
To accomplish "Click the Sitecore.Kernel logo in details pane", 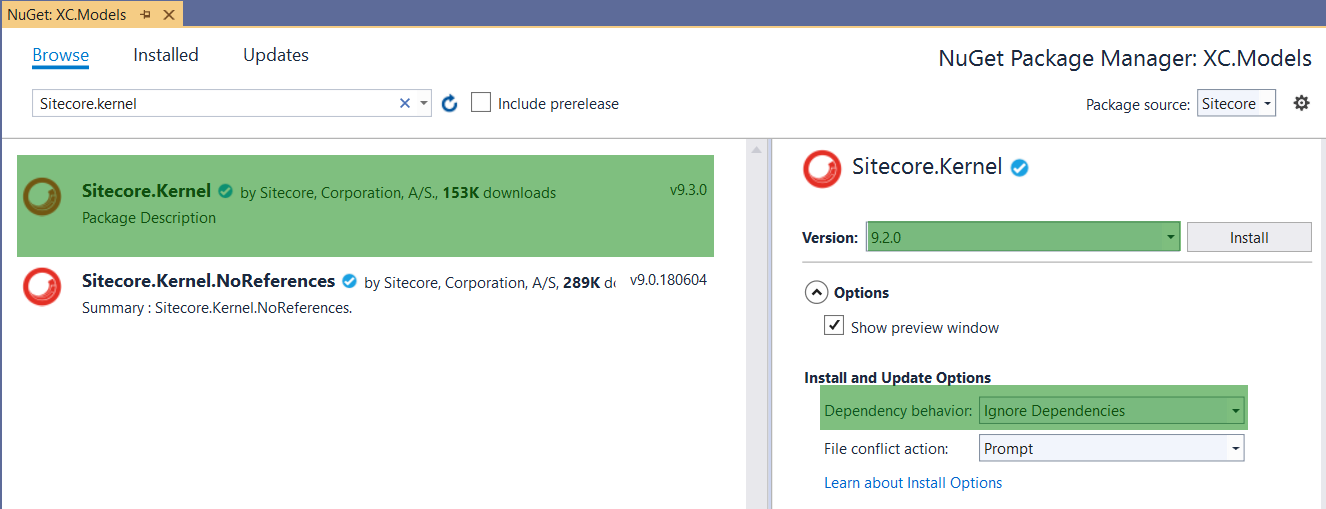I will (823, 169).
